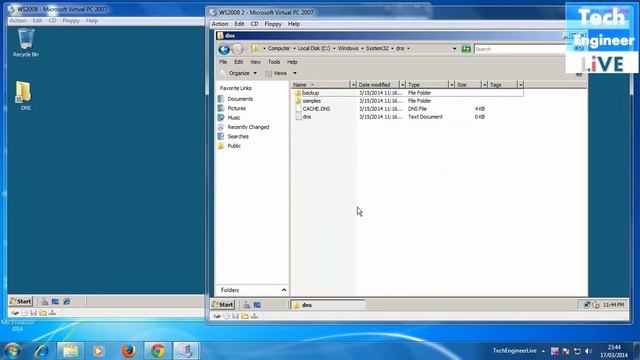Select the dns taskbar button in guest
640x360 pixels.
pyautogui.click(x=327, y=305)
